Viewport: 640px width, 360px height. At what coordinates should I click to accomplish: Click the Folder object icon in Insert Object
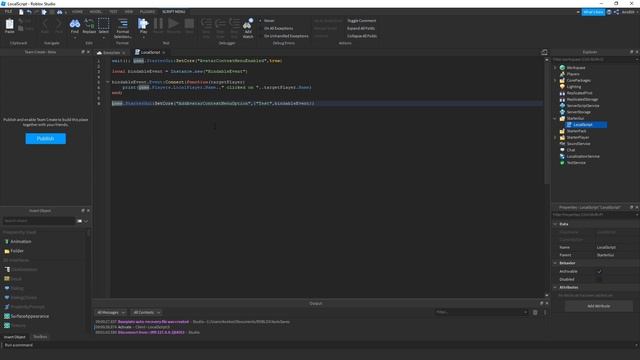point(7,251)
